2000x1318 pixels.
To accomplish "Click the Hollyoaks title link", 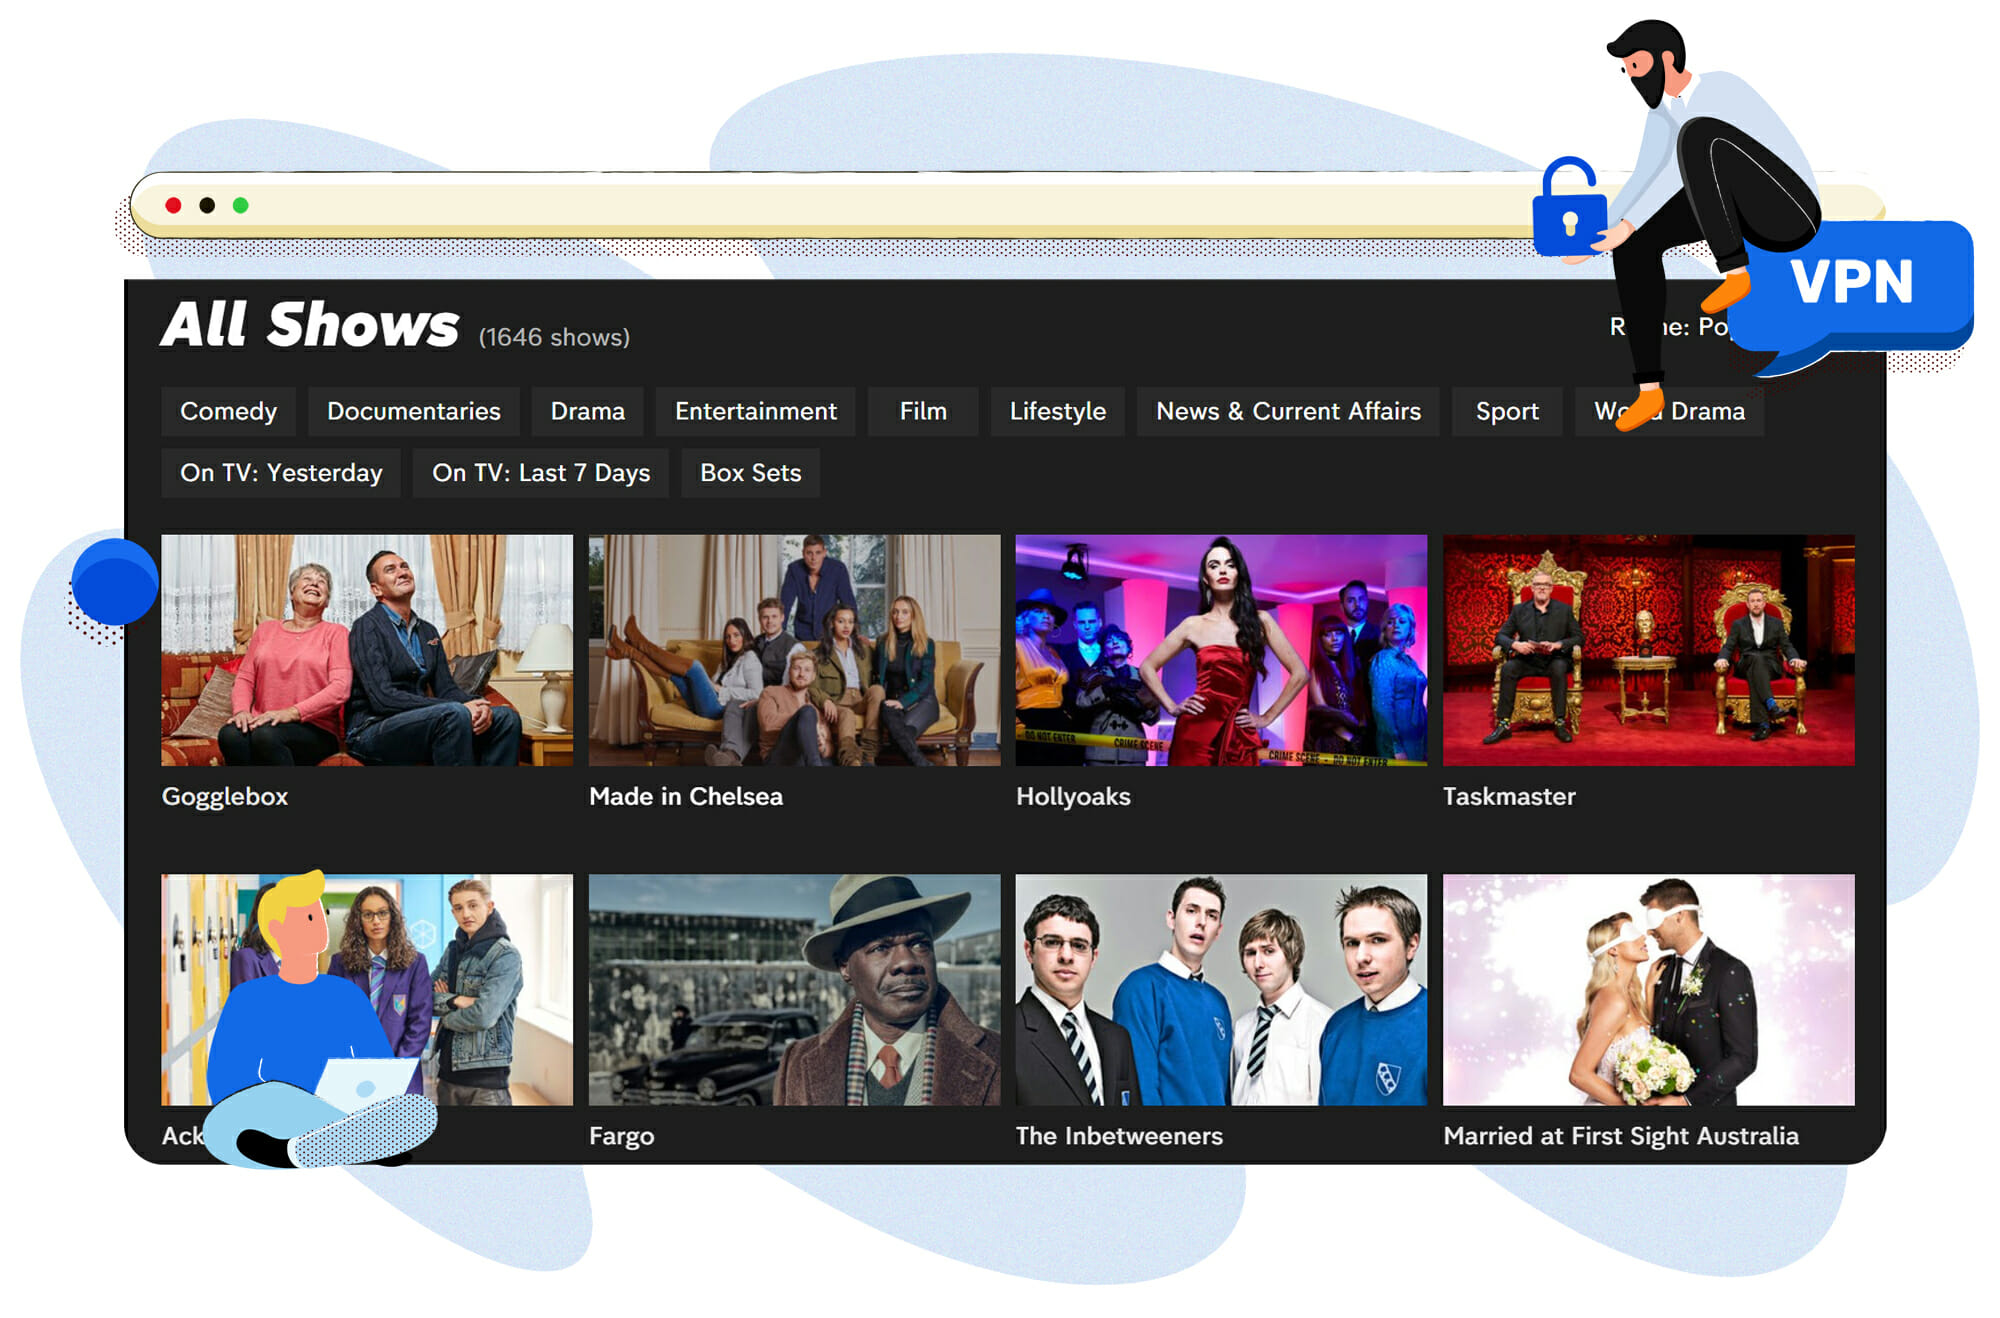I will click(1073, 797).
